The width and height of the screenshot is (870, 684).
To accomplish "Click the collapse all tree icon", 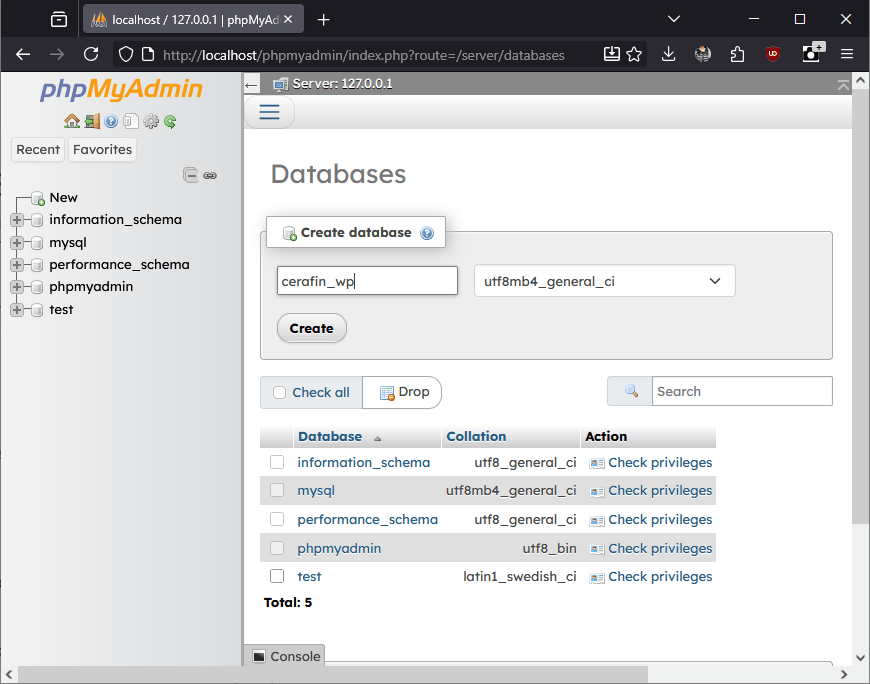I will 190,175.
